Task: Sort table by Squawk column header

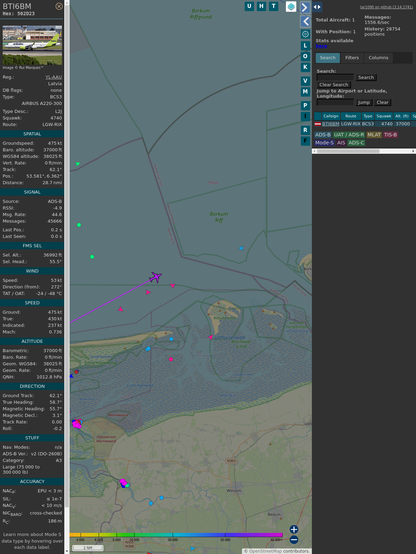Action: (383, 116)
